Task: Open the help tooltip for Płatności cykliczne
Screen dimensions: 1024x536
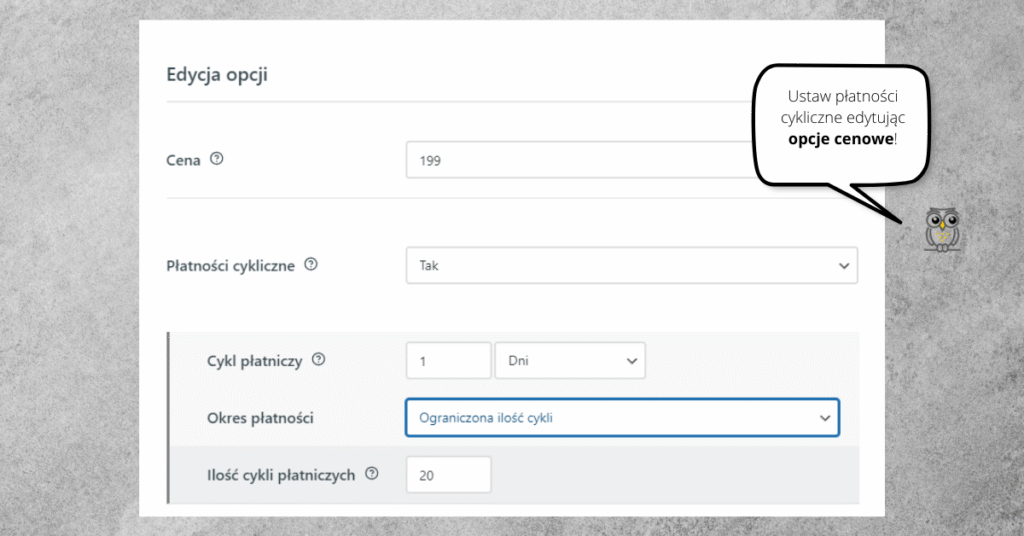Action: (312, 264)
